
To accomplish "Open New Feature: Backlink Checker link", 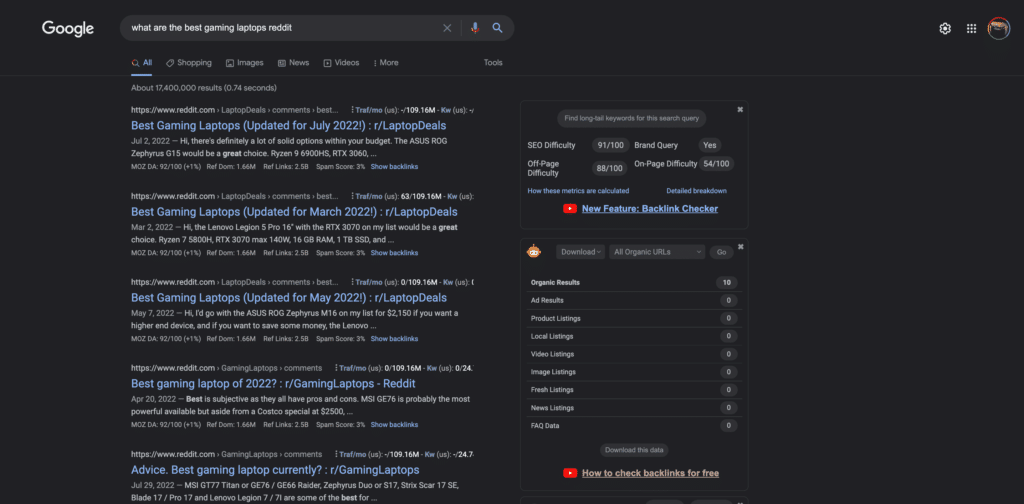I will (x=650, y=209).
